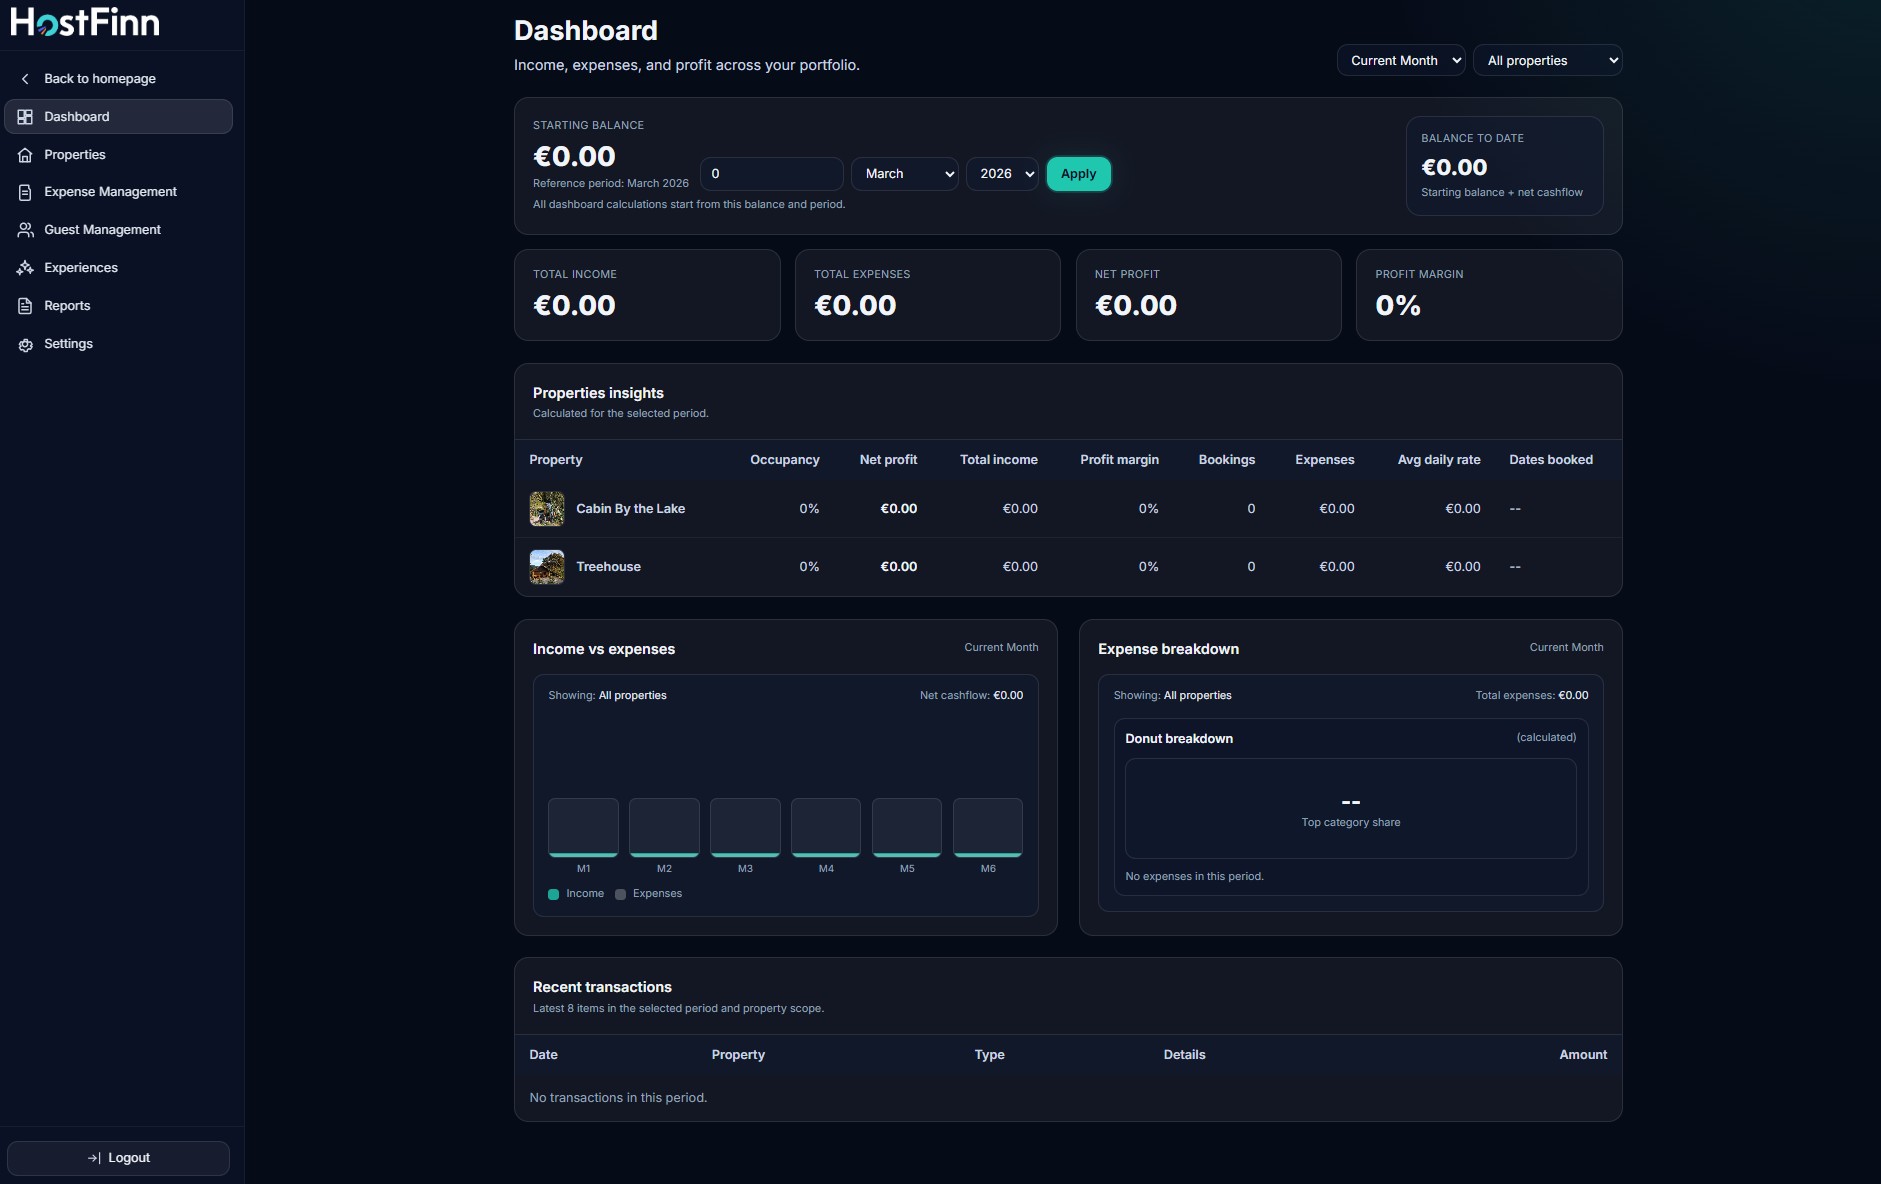Open the All properties filter dropdown

[x=1547, y=60]
